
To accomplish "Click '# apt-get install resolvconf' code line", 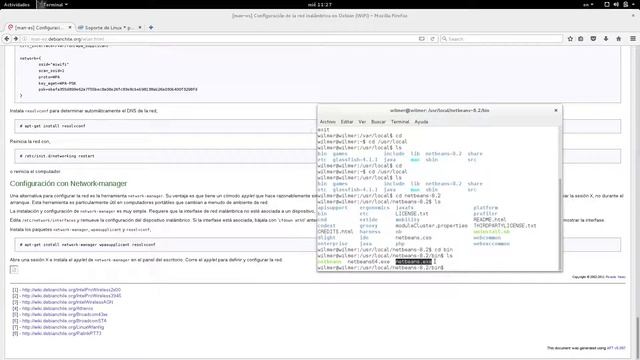I will point(53,126).
